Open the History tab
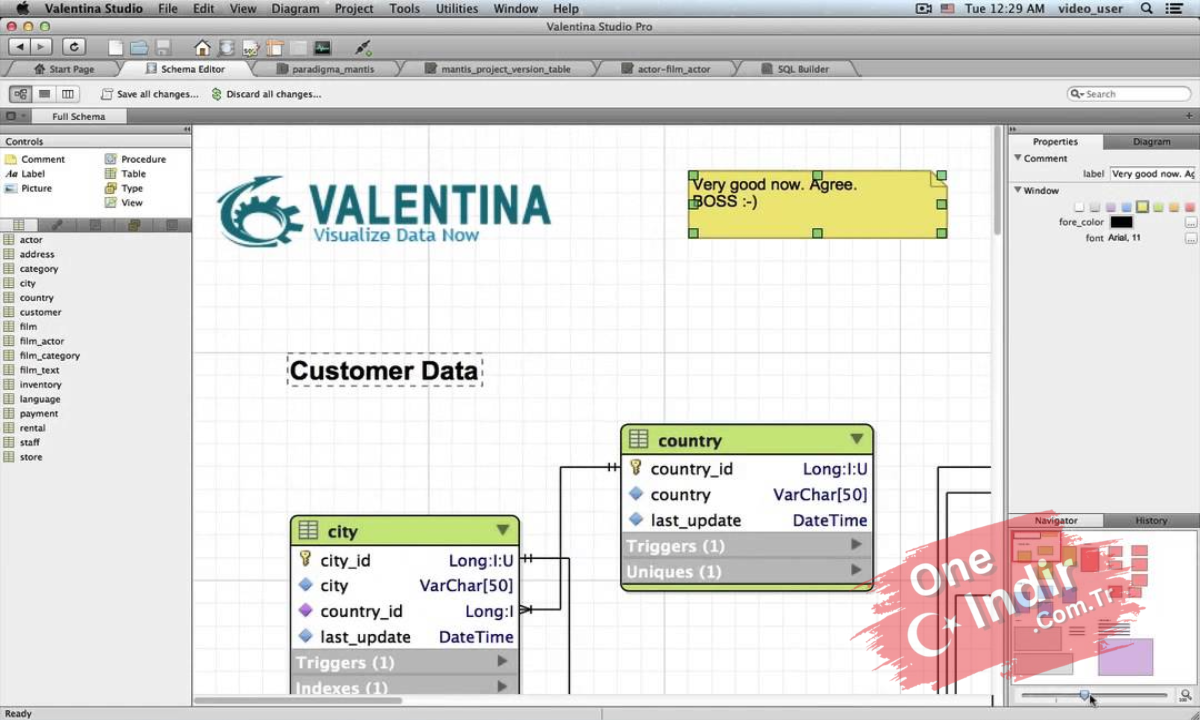The width and height of the screenshot is (1200, 720). click(1151, 520)
